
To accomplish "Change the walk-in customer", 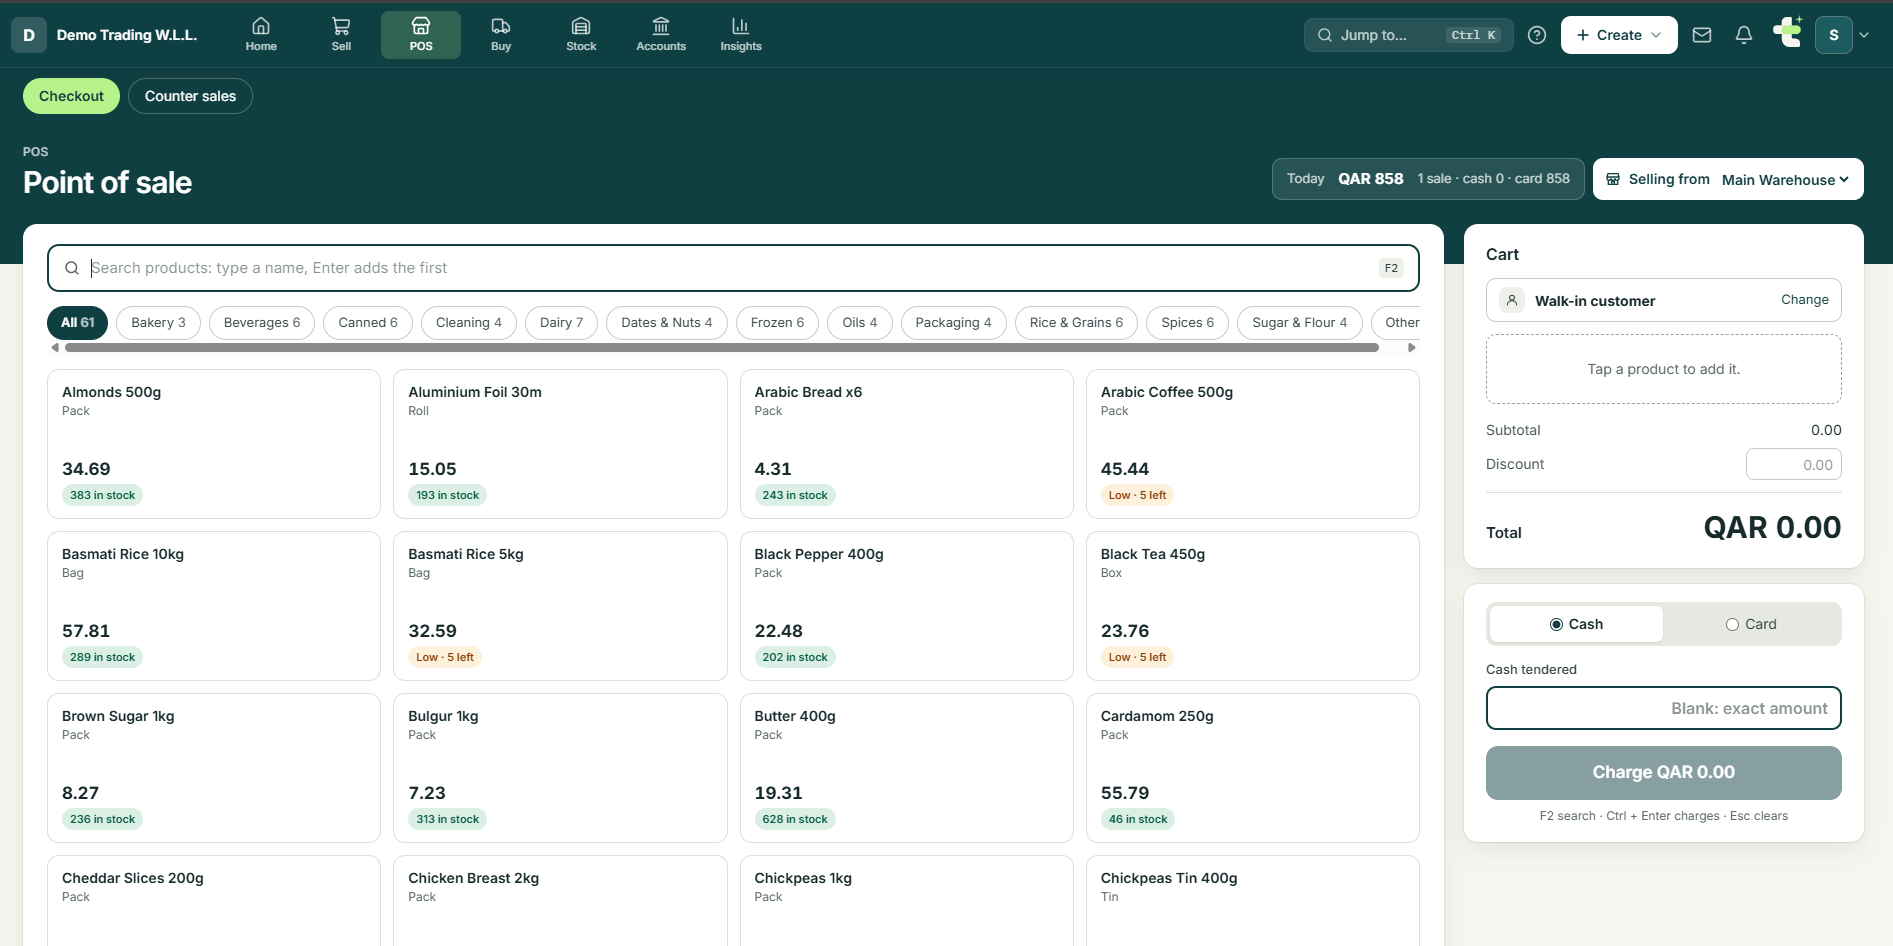I will 1805,300.
